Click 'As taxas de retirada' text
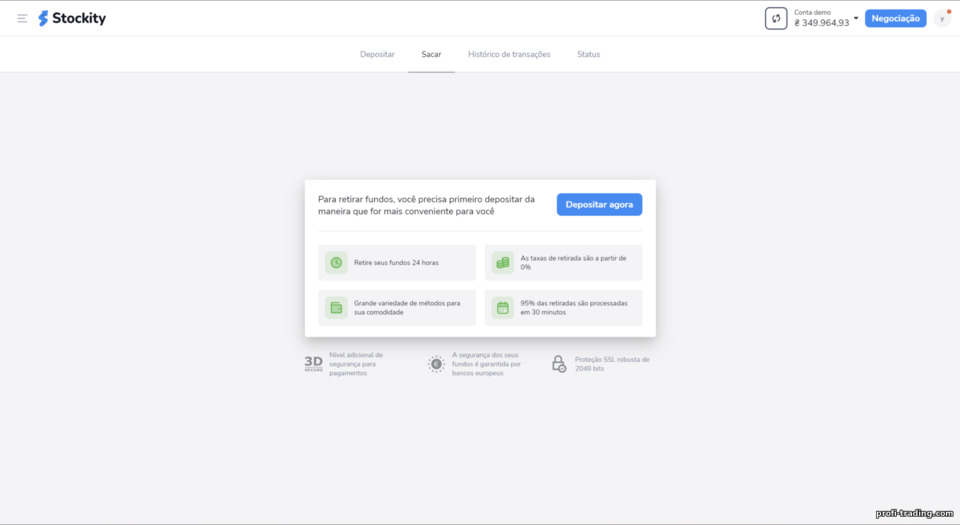The image size is (960, 525). pos(573,262)
